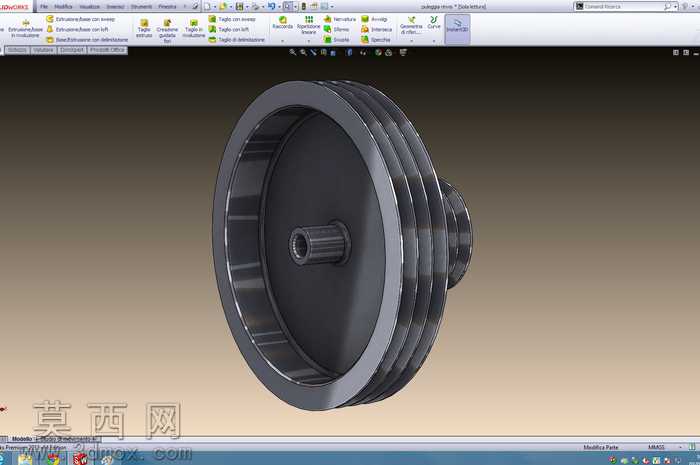Select Taglio in rivoluzione tool
The height and width of the screenshot is (465, 700).
(x=194, y=29)
